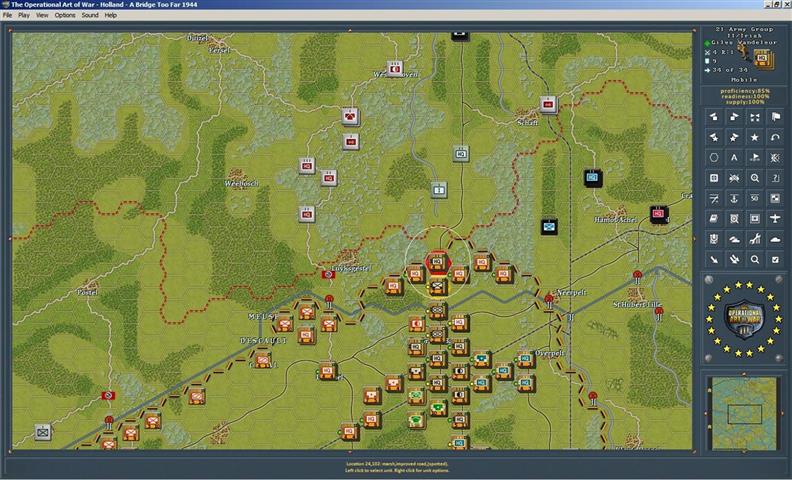
Task: Click the Overpelt town label
Action: click(549, 353)
